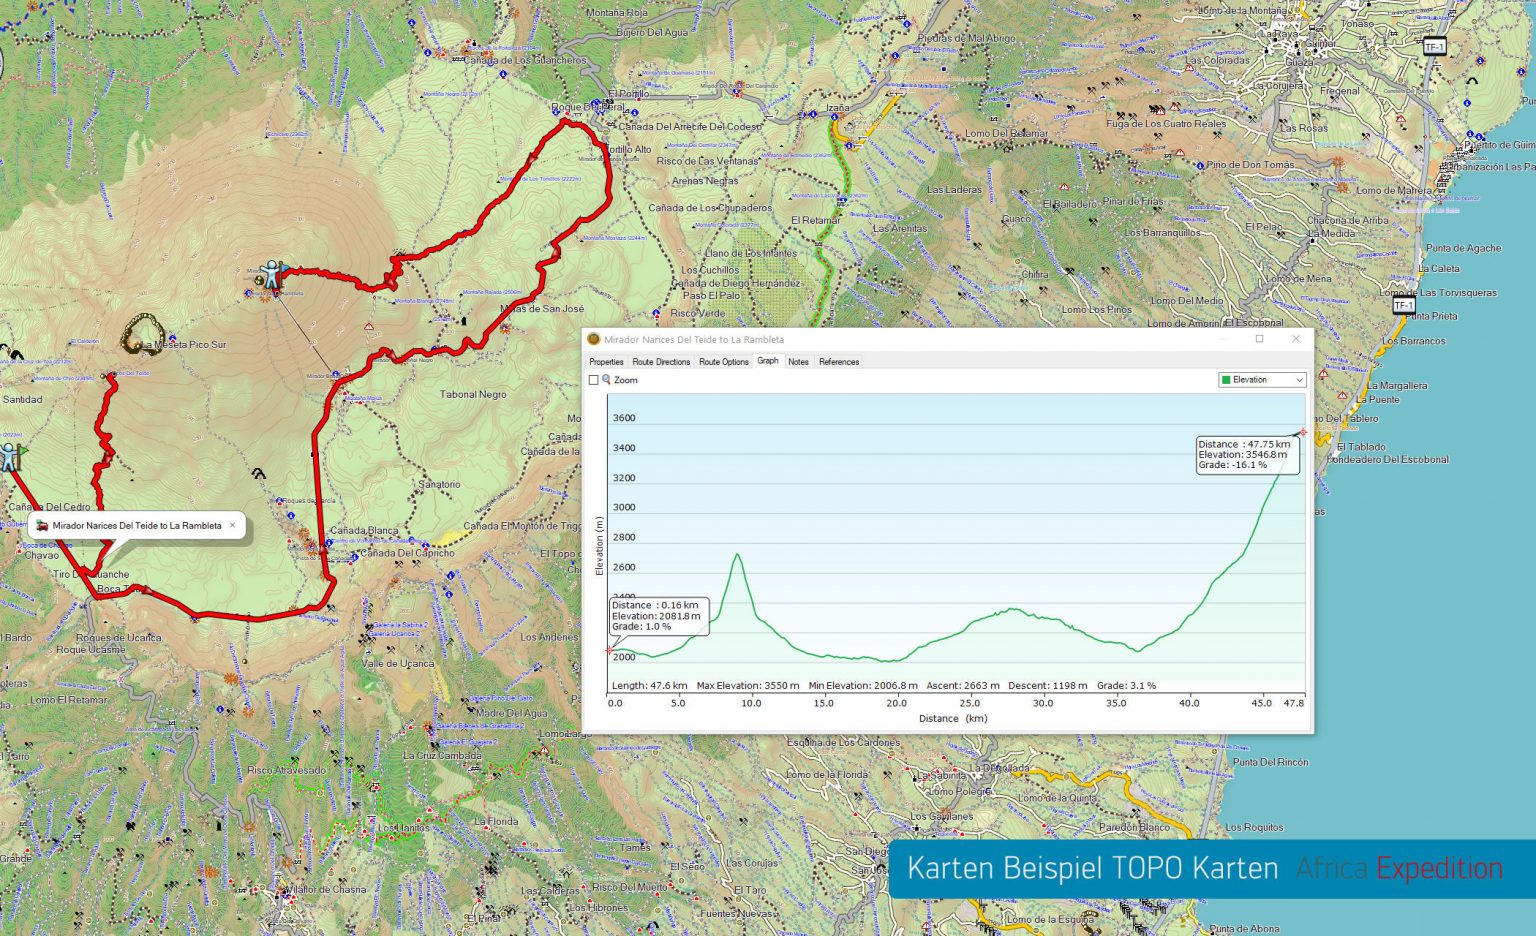Click the La Meseta Pico Sur crater icon
1536x936 pixels.
tap(141, 333)
